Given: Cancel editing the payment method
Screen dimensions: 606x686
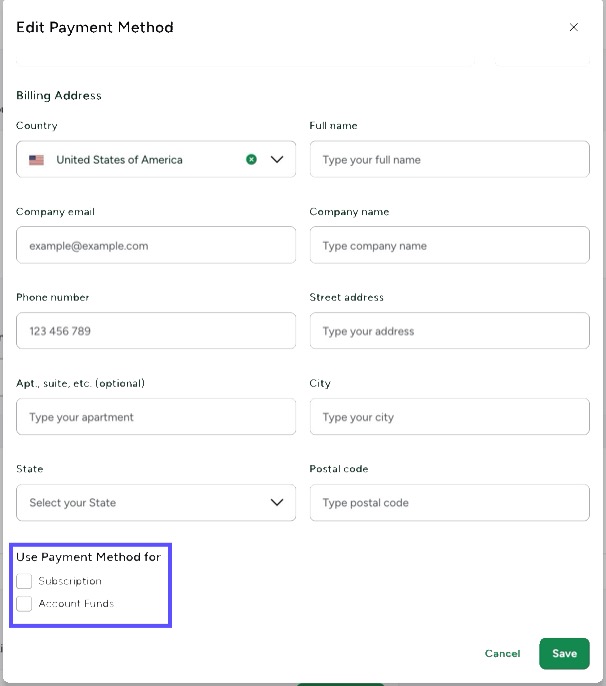Looking at the screenshot, I should [x=502, y=654].
